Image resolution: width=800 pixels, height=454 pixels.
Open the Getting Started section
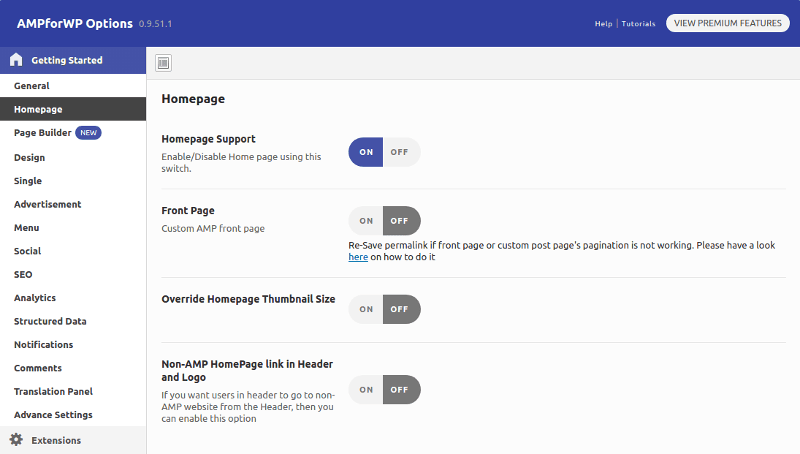coord(73,60)
